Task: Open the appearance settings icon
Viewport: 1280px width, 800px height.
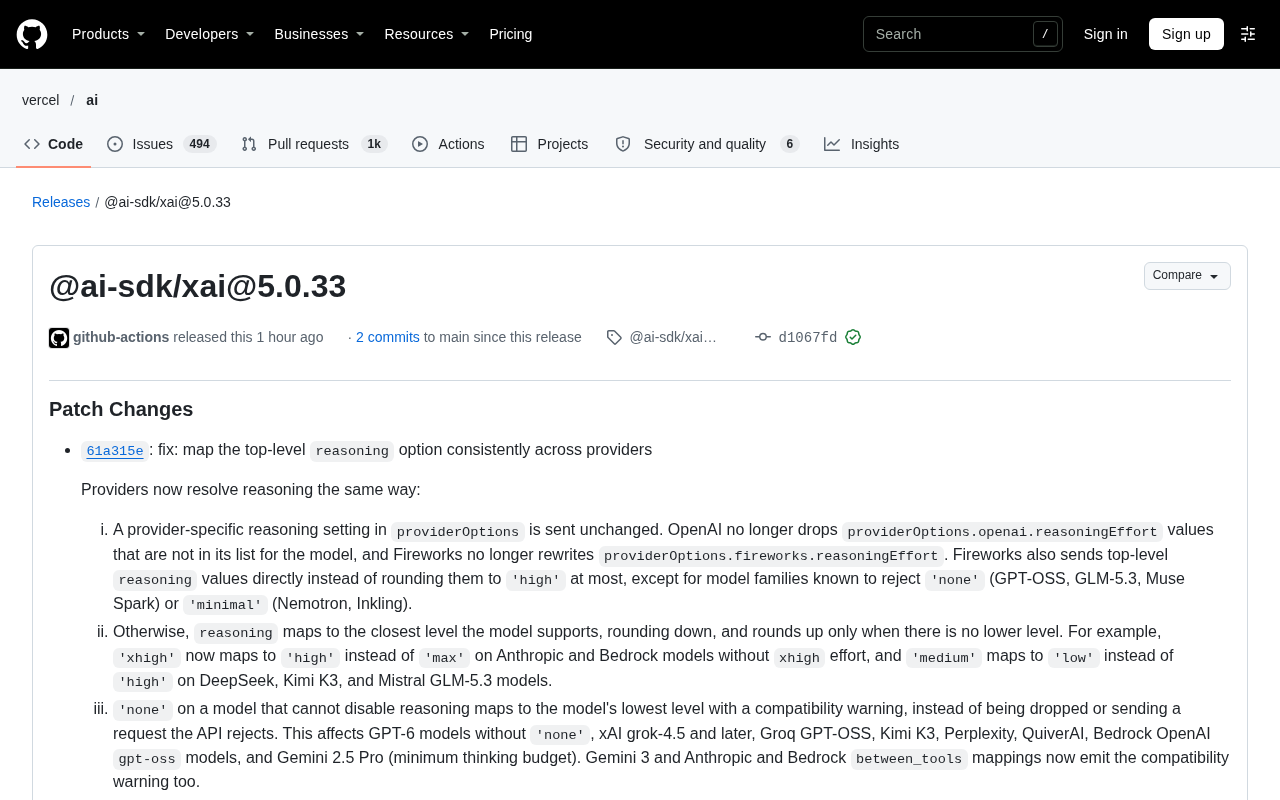Action: point(1248,34)
